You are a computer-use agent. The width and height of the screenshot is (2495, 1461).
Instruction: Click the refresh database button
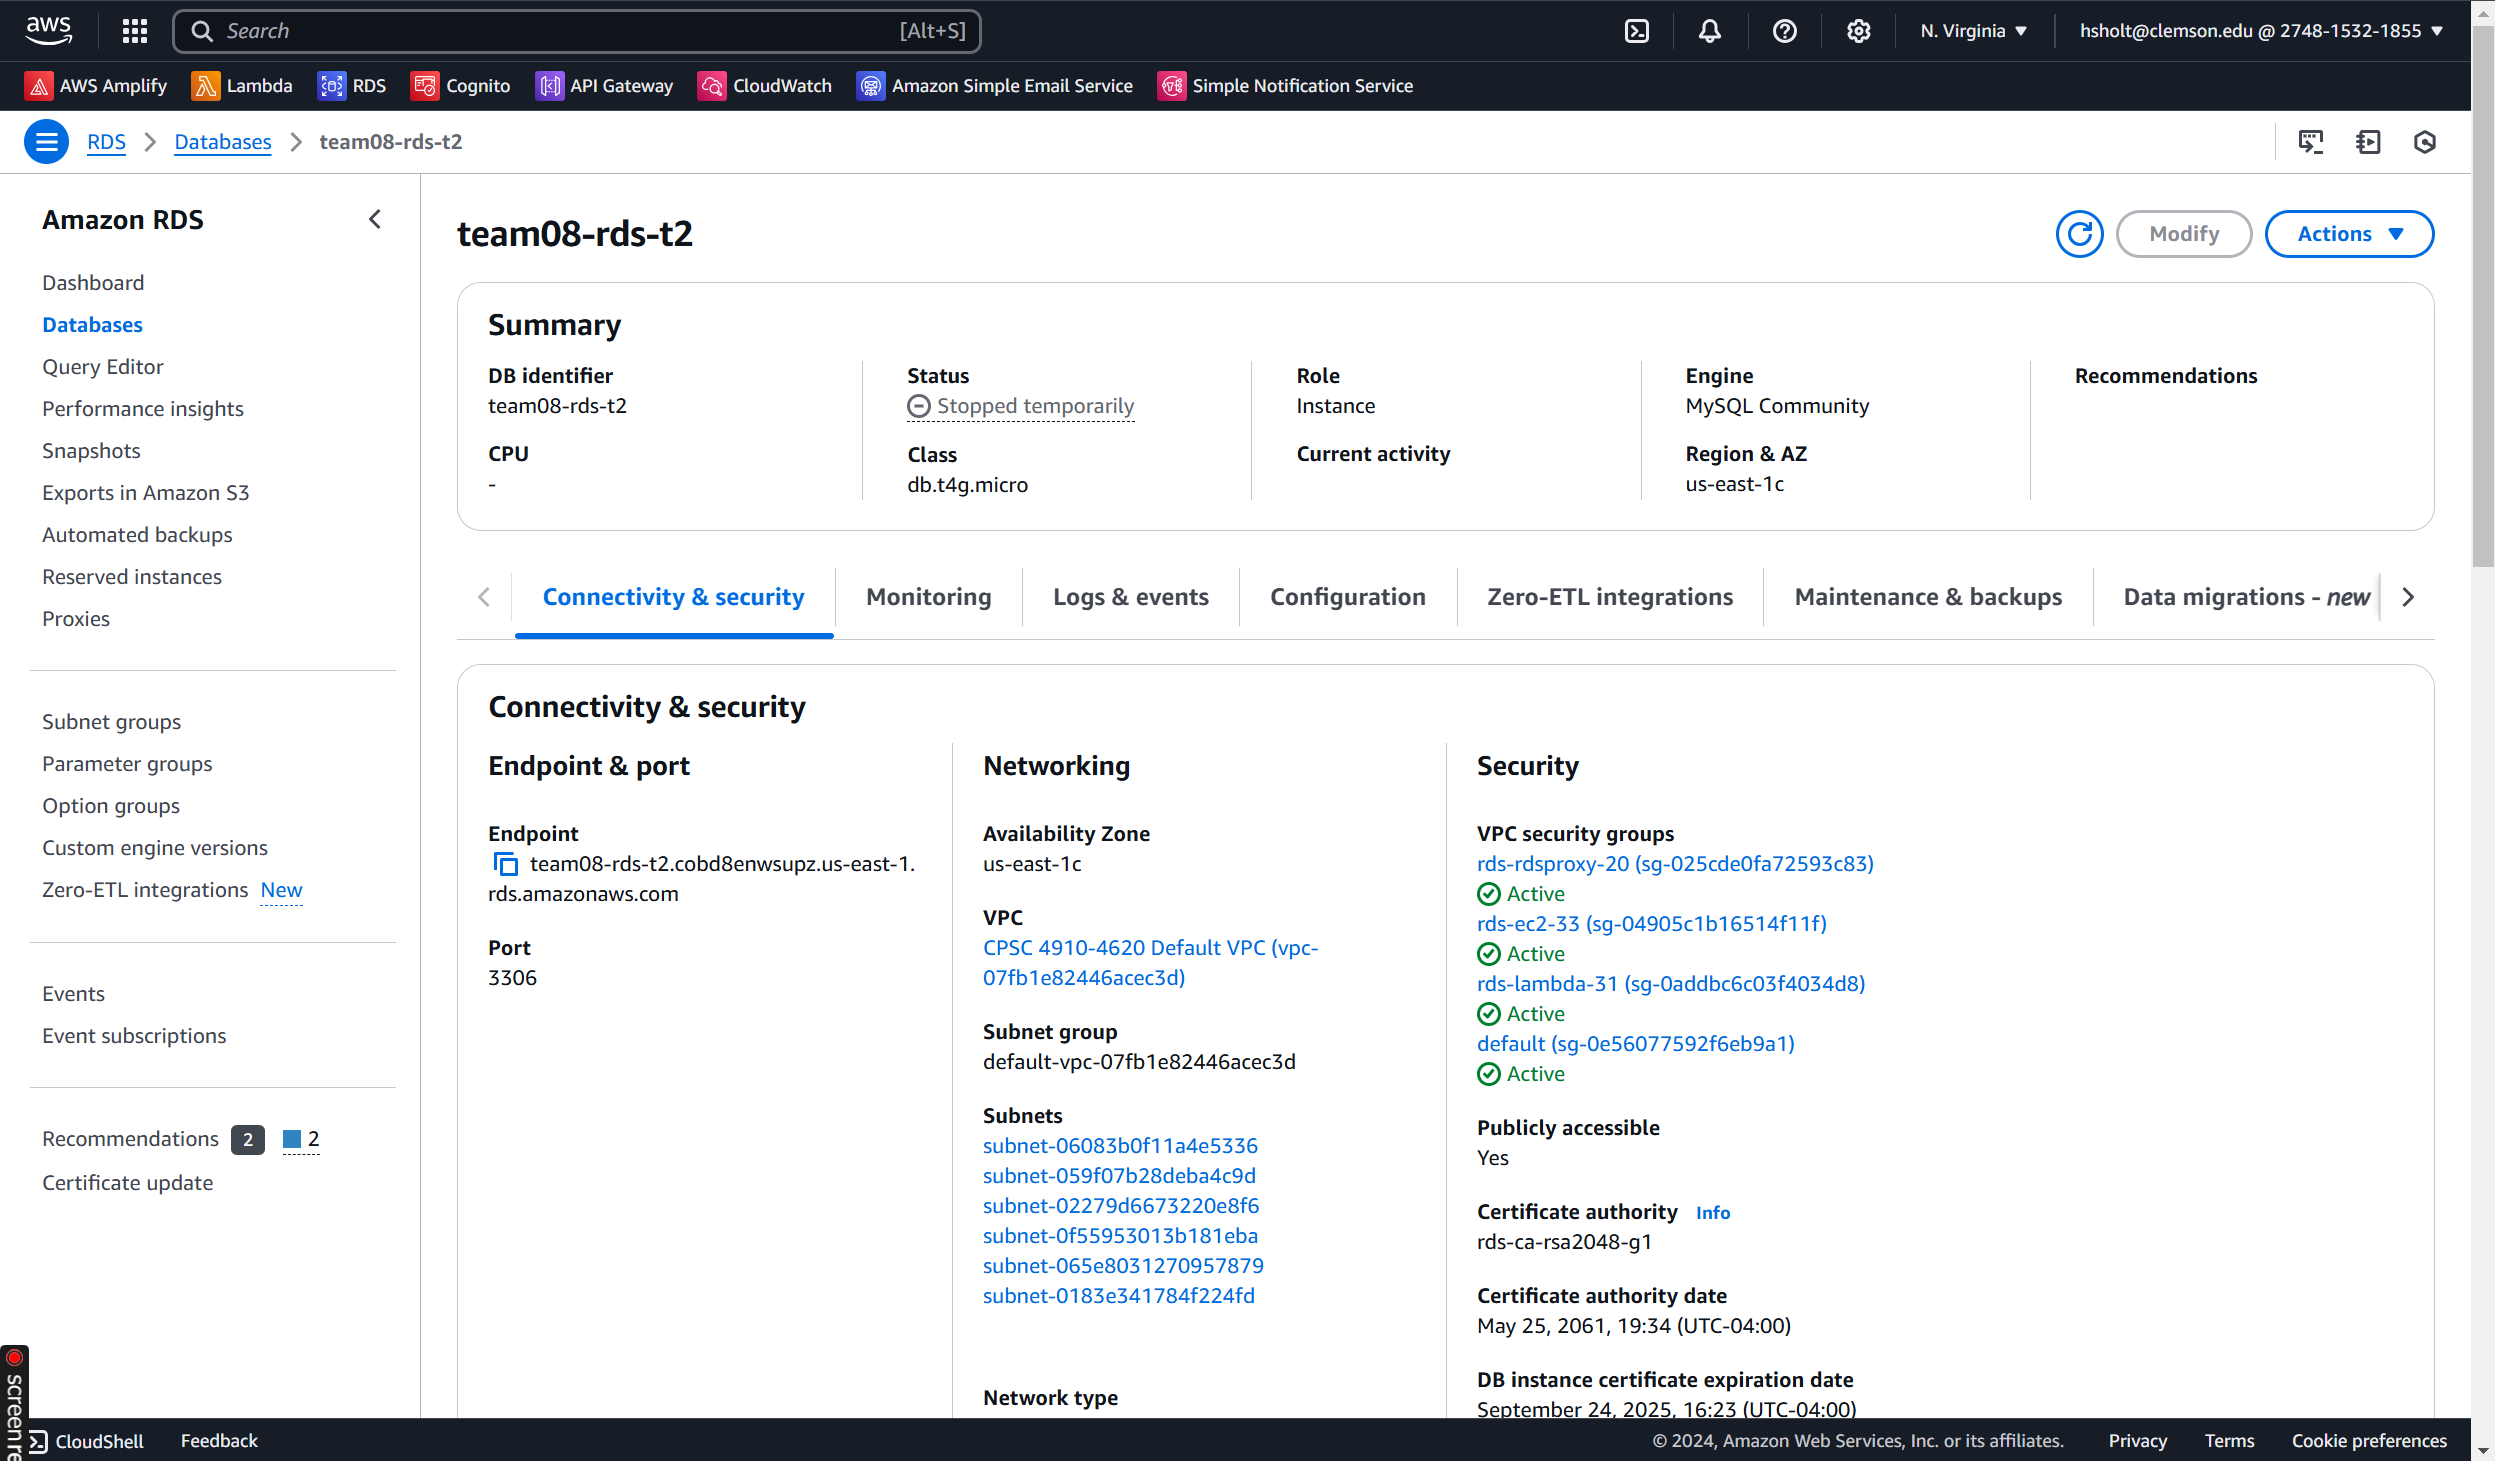[2079, 234]
